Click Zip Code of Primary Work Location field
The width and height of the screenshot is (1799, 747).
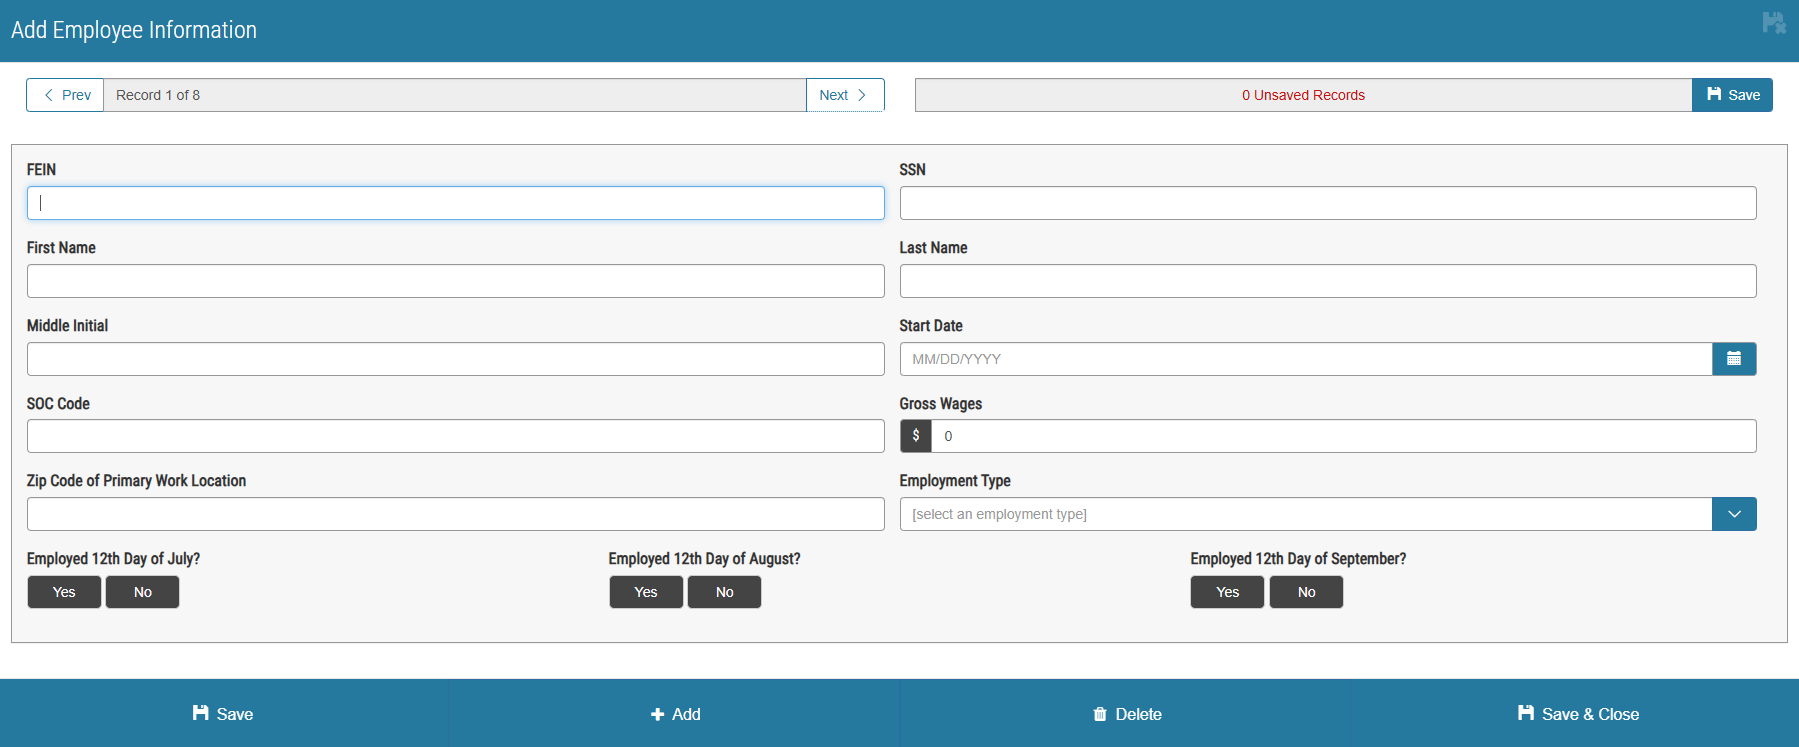point(455,514)
